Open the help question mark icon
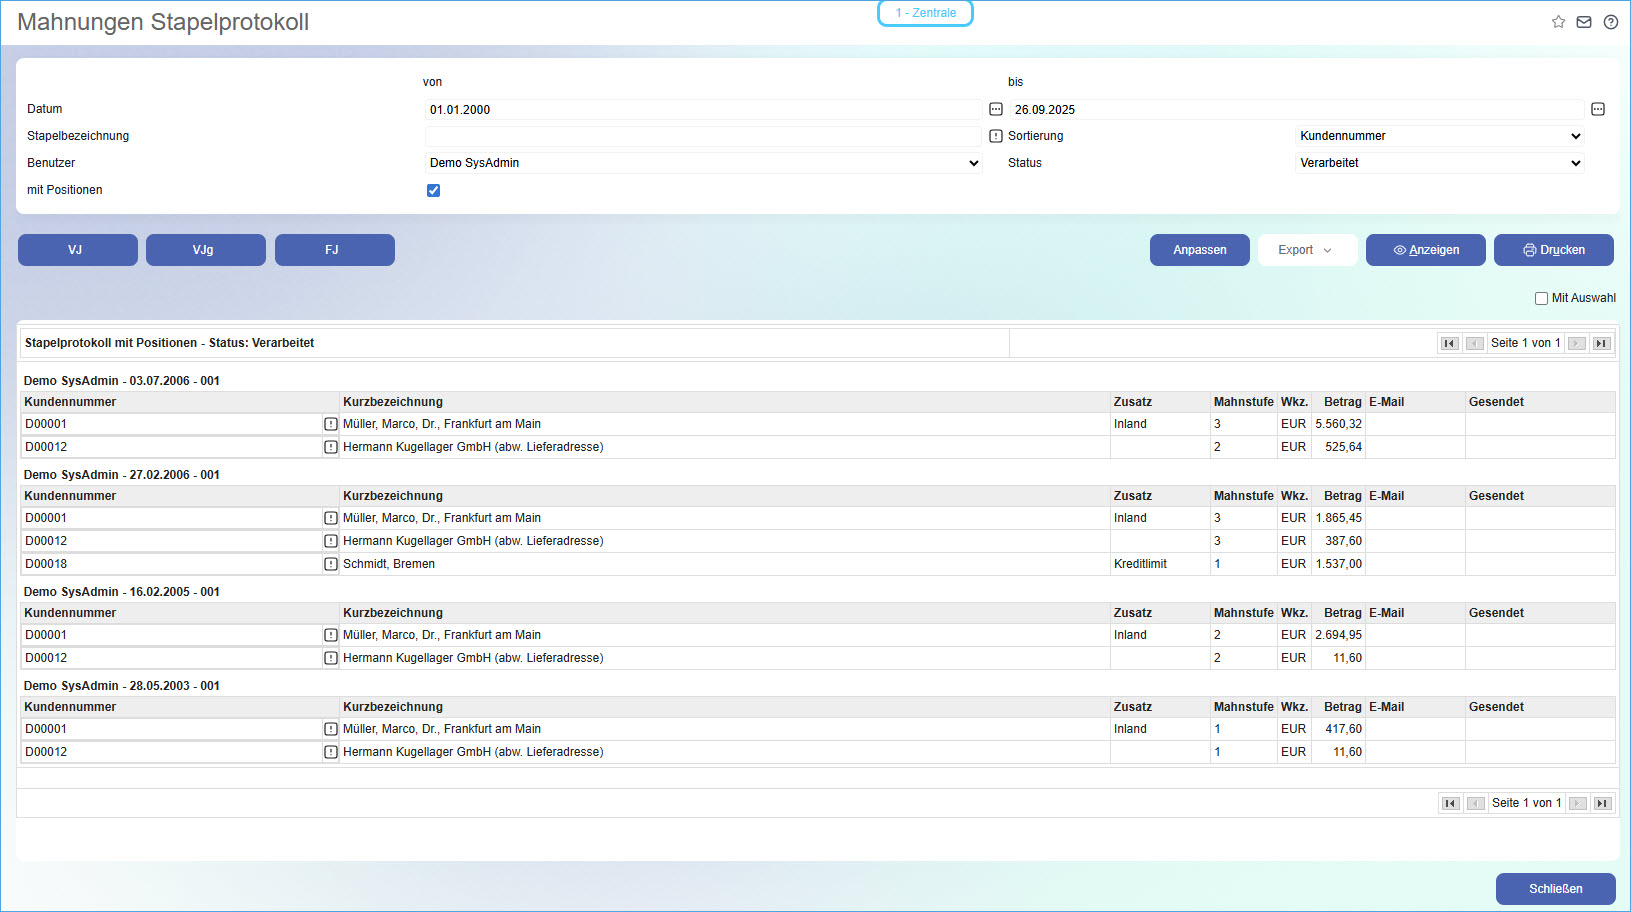This screenshot has height=912, width=1631. pyautogui.click(x=1610, y=22)
